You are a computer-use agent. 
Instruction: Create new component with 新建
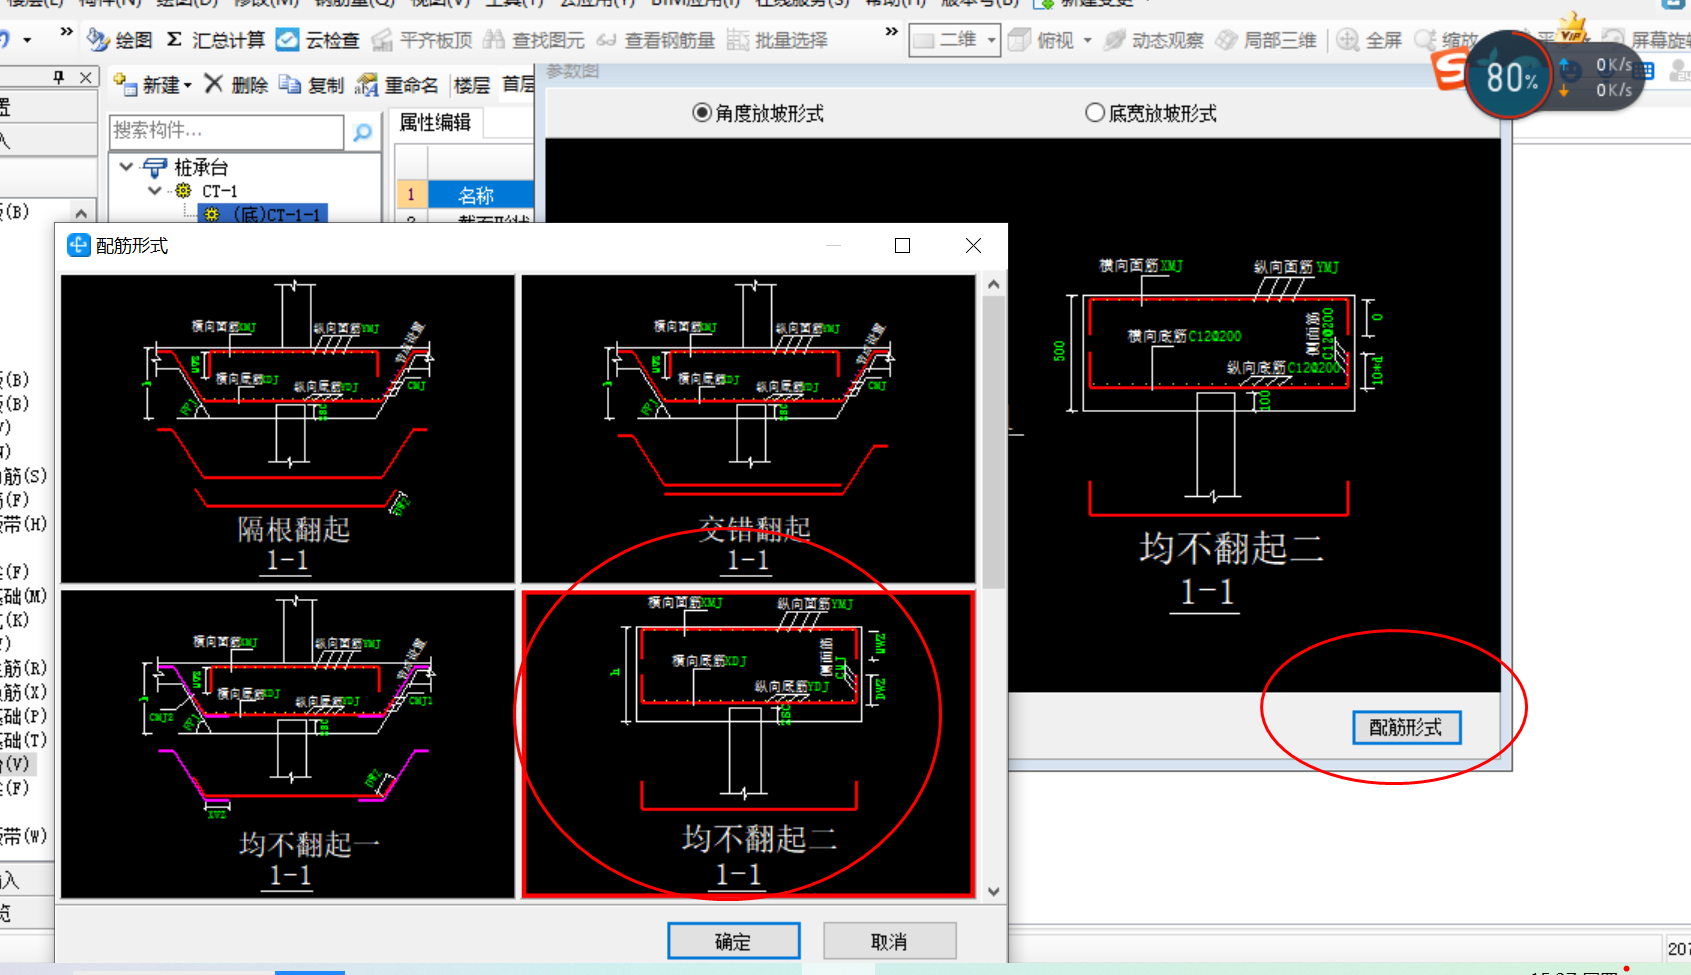(x=146, y=85)
